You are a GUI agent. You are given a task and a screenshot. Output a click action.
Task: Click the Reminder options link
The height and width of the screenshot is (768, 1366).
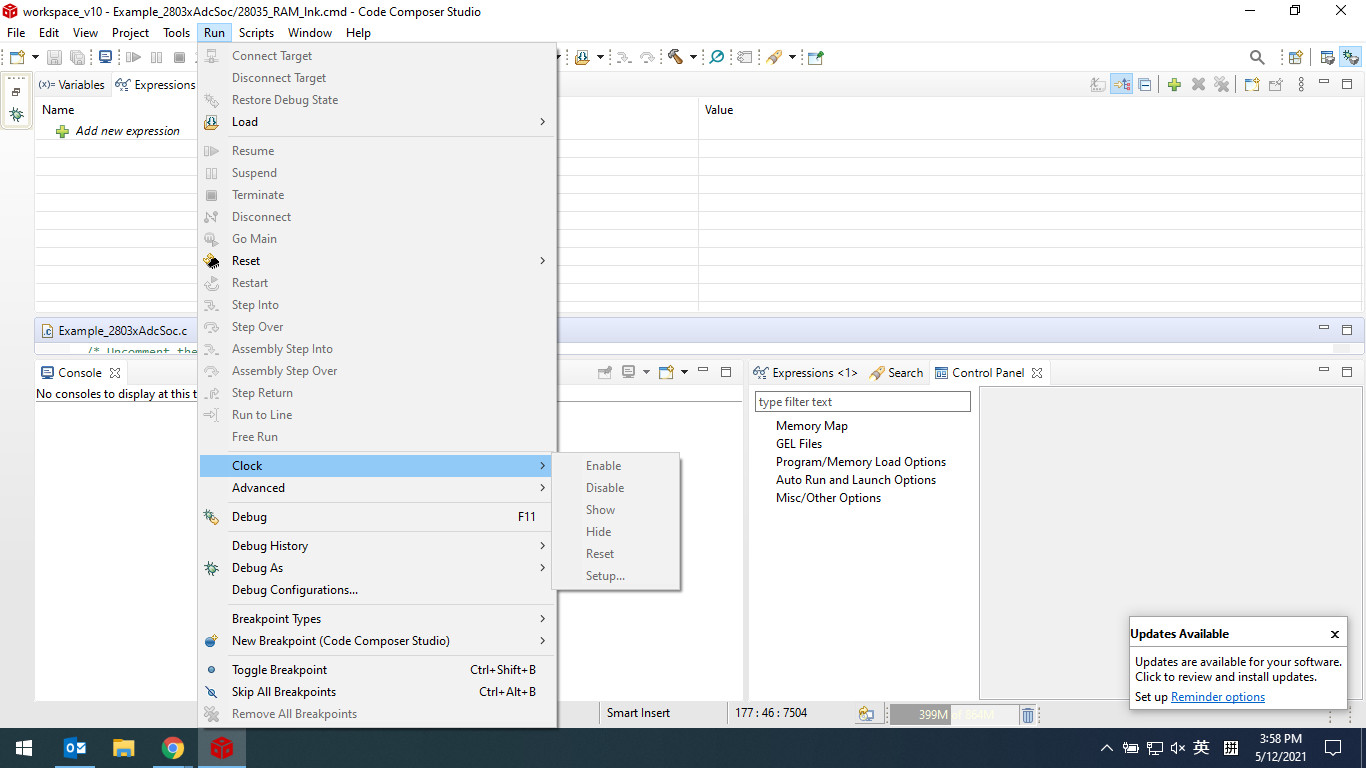(x=1218, y=697)
